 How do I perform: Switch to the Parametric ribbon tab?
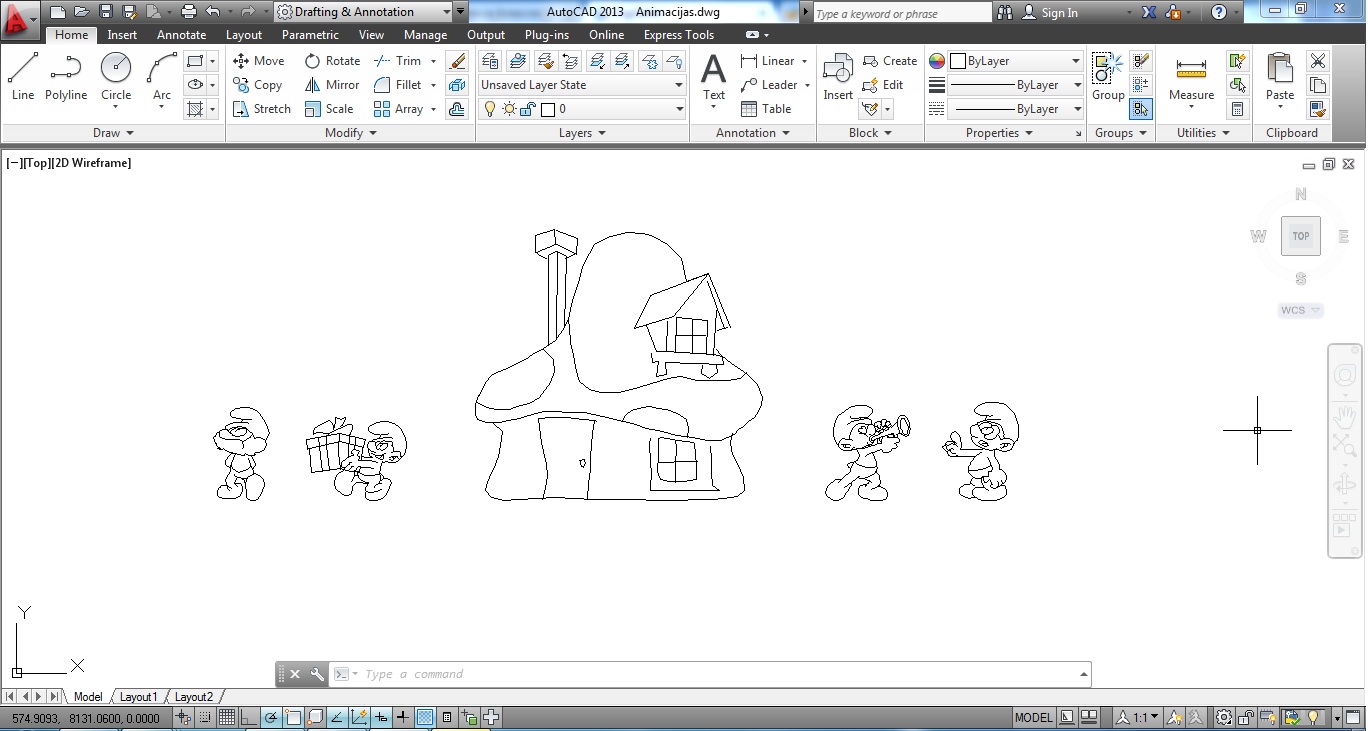[310, 35]
